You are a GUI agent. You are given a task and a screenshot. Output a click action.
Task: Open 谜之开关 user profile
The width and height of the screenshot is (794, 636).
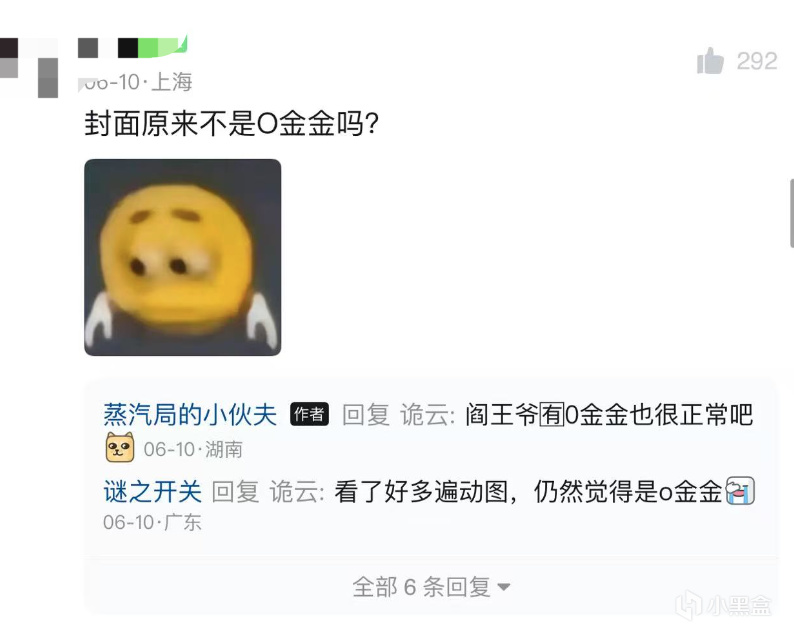coord(152,491)
